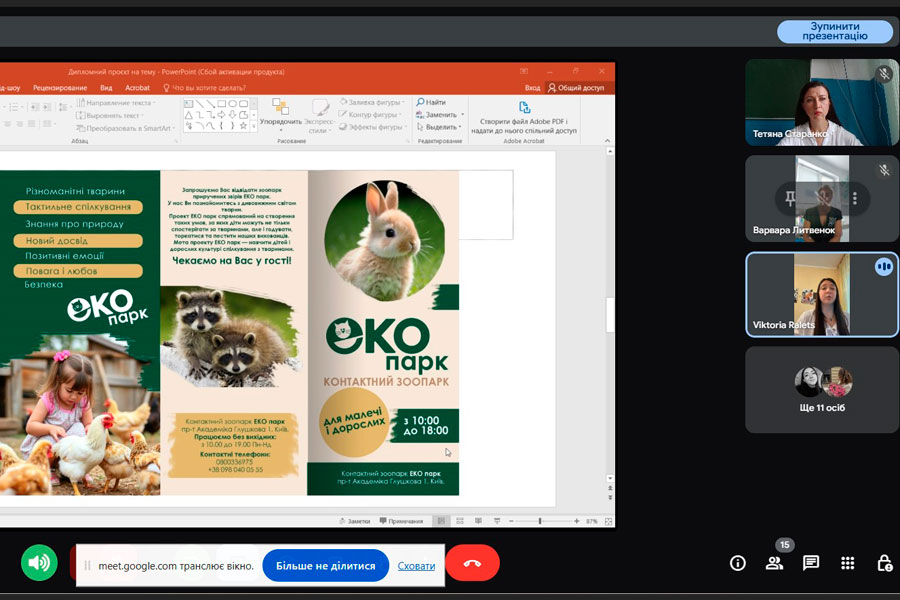Screen dimensions: 900x600
Task: Click the Сховати link
Action: pyautogui.click(x=416, y=566)
